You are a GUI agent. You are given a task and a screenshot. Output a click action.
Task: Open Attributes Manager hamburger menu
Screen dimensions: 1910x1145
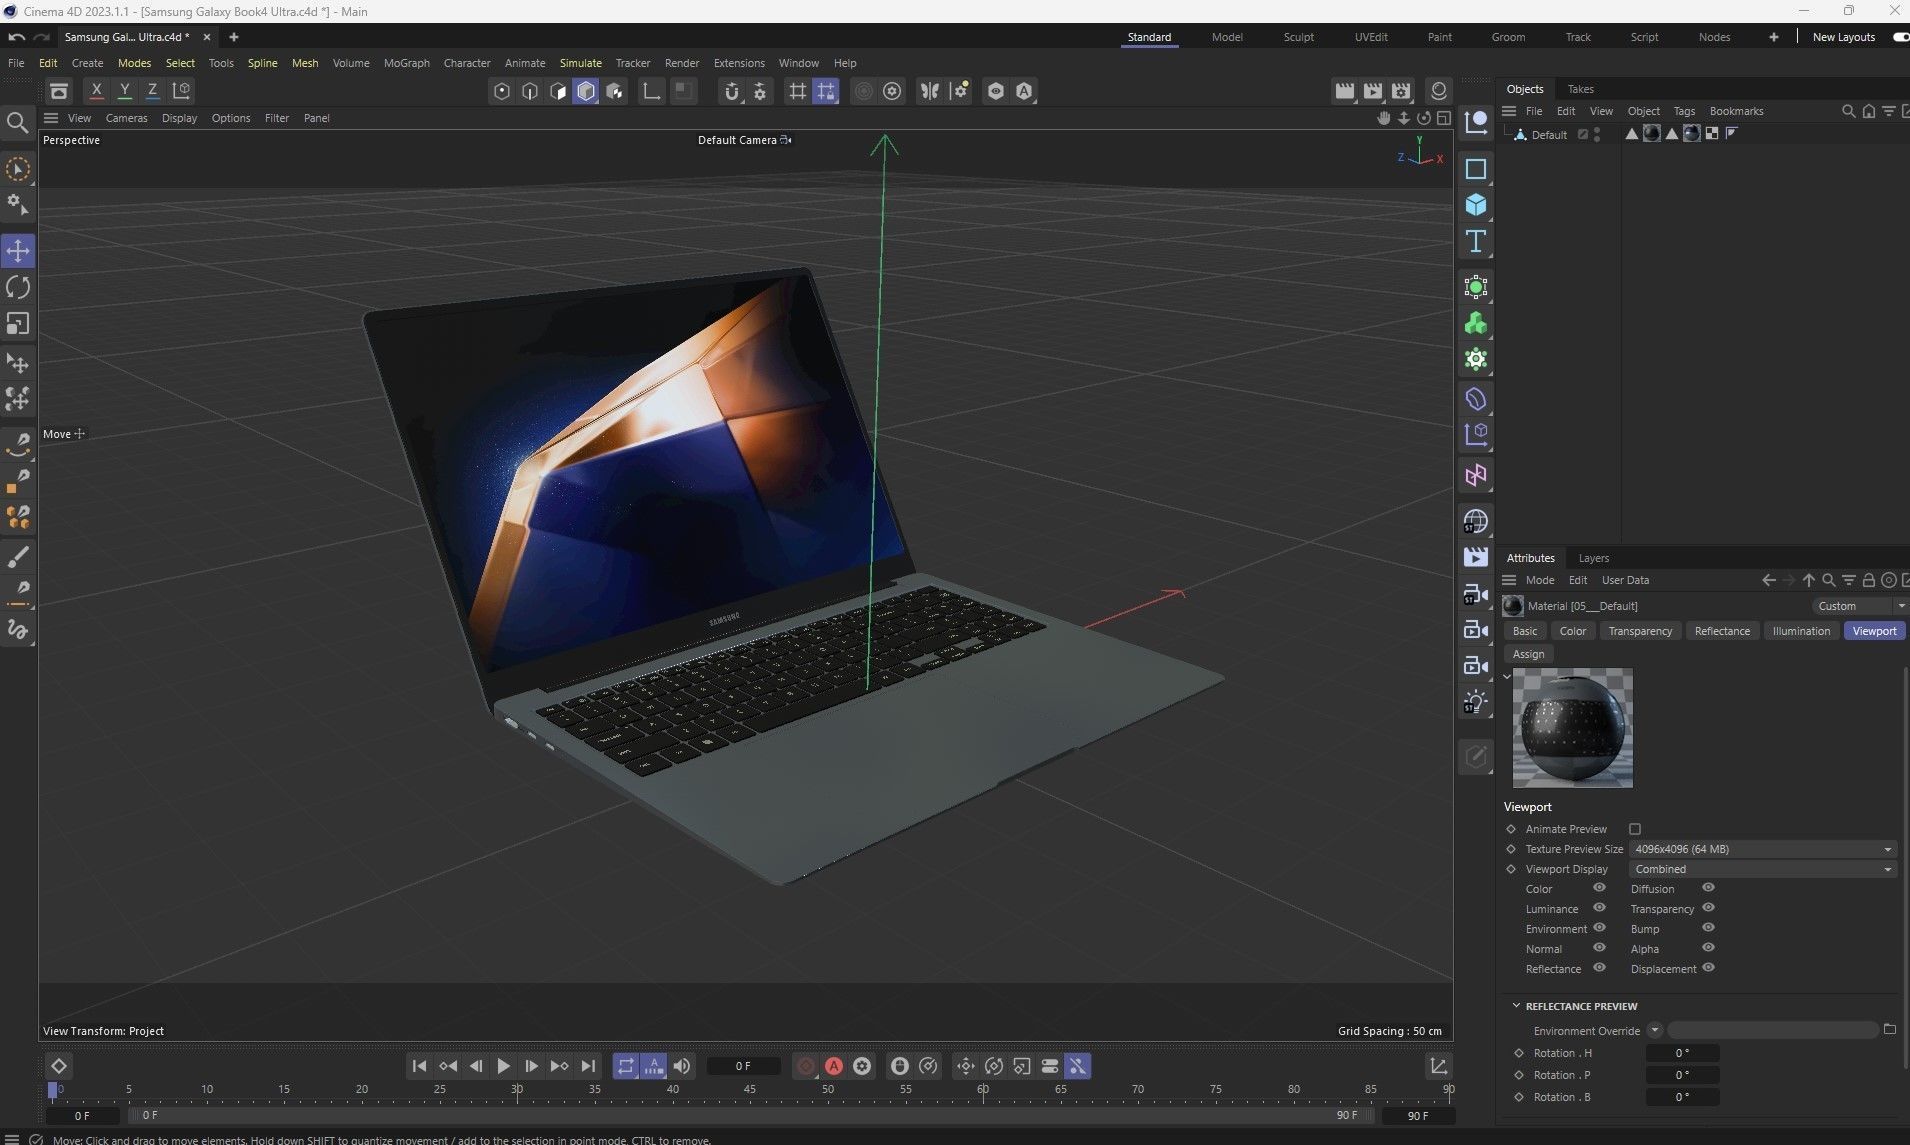[1509, 580]
